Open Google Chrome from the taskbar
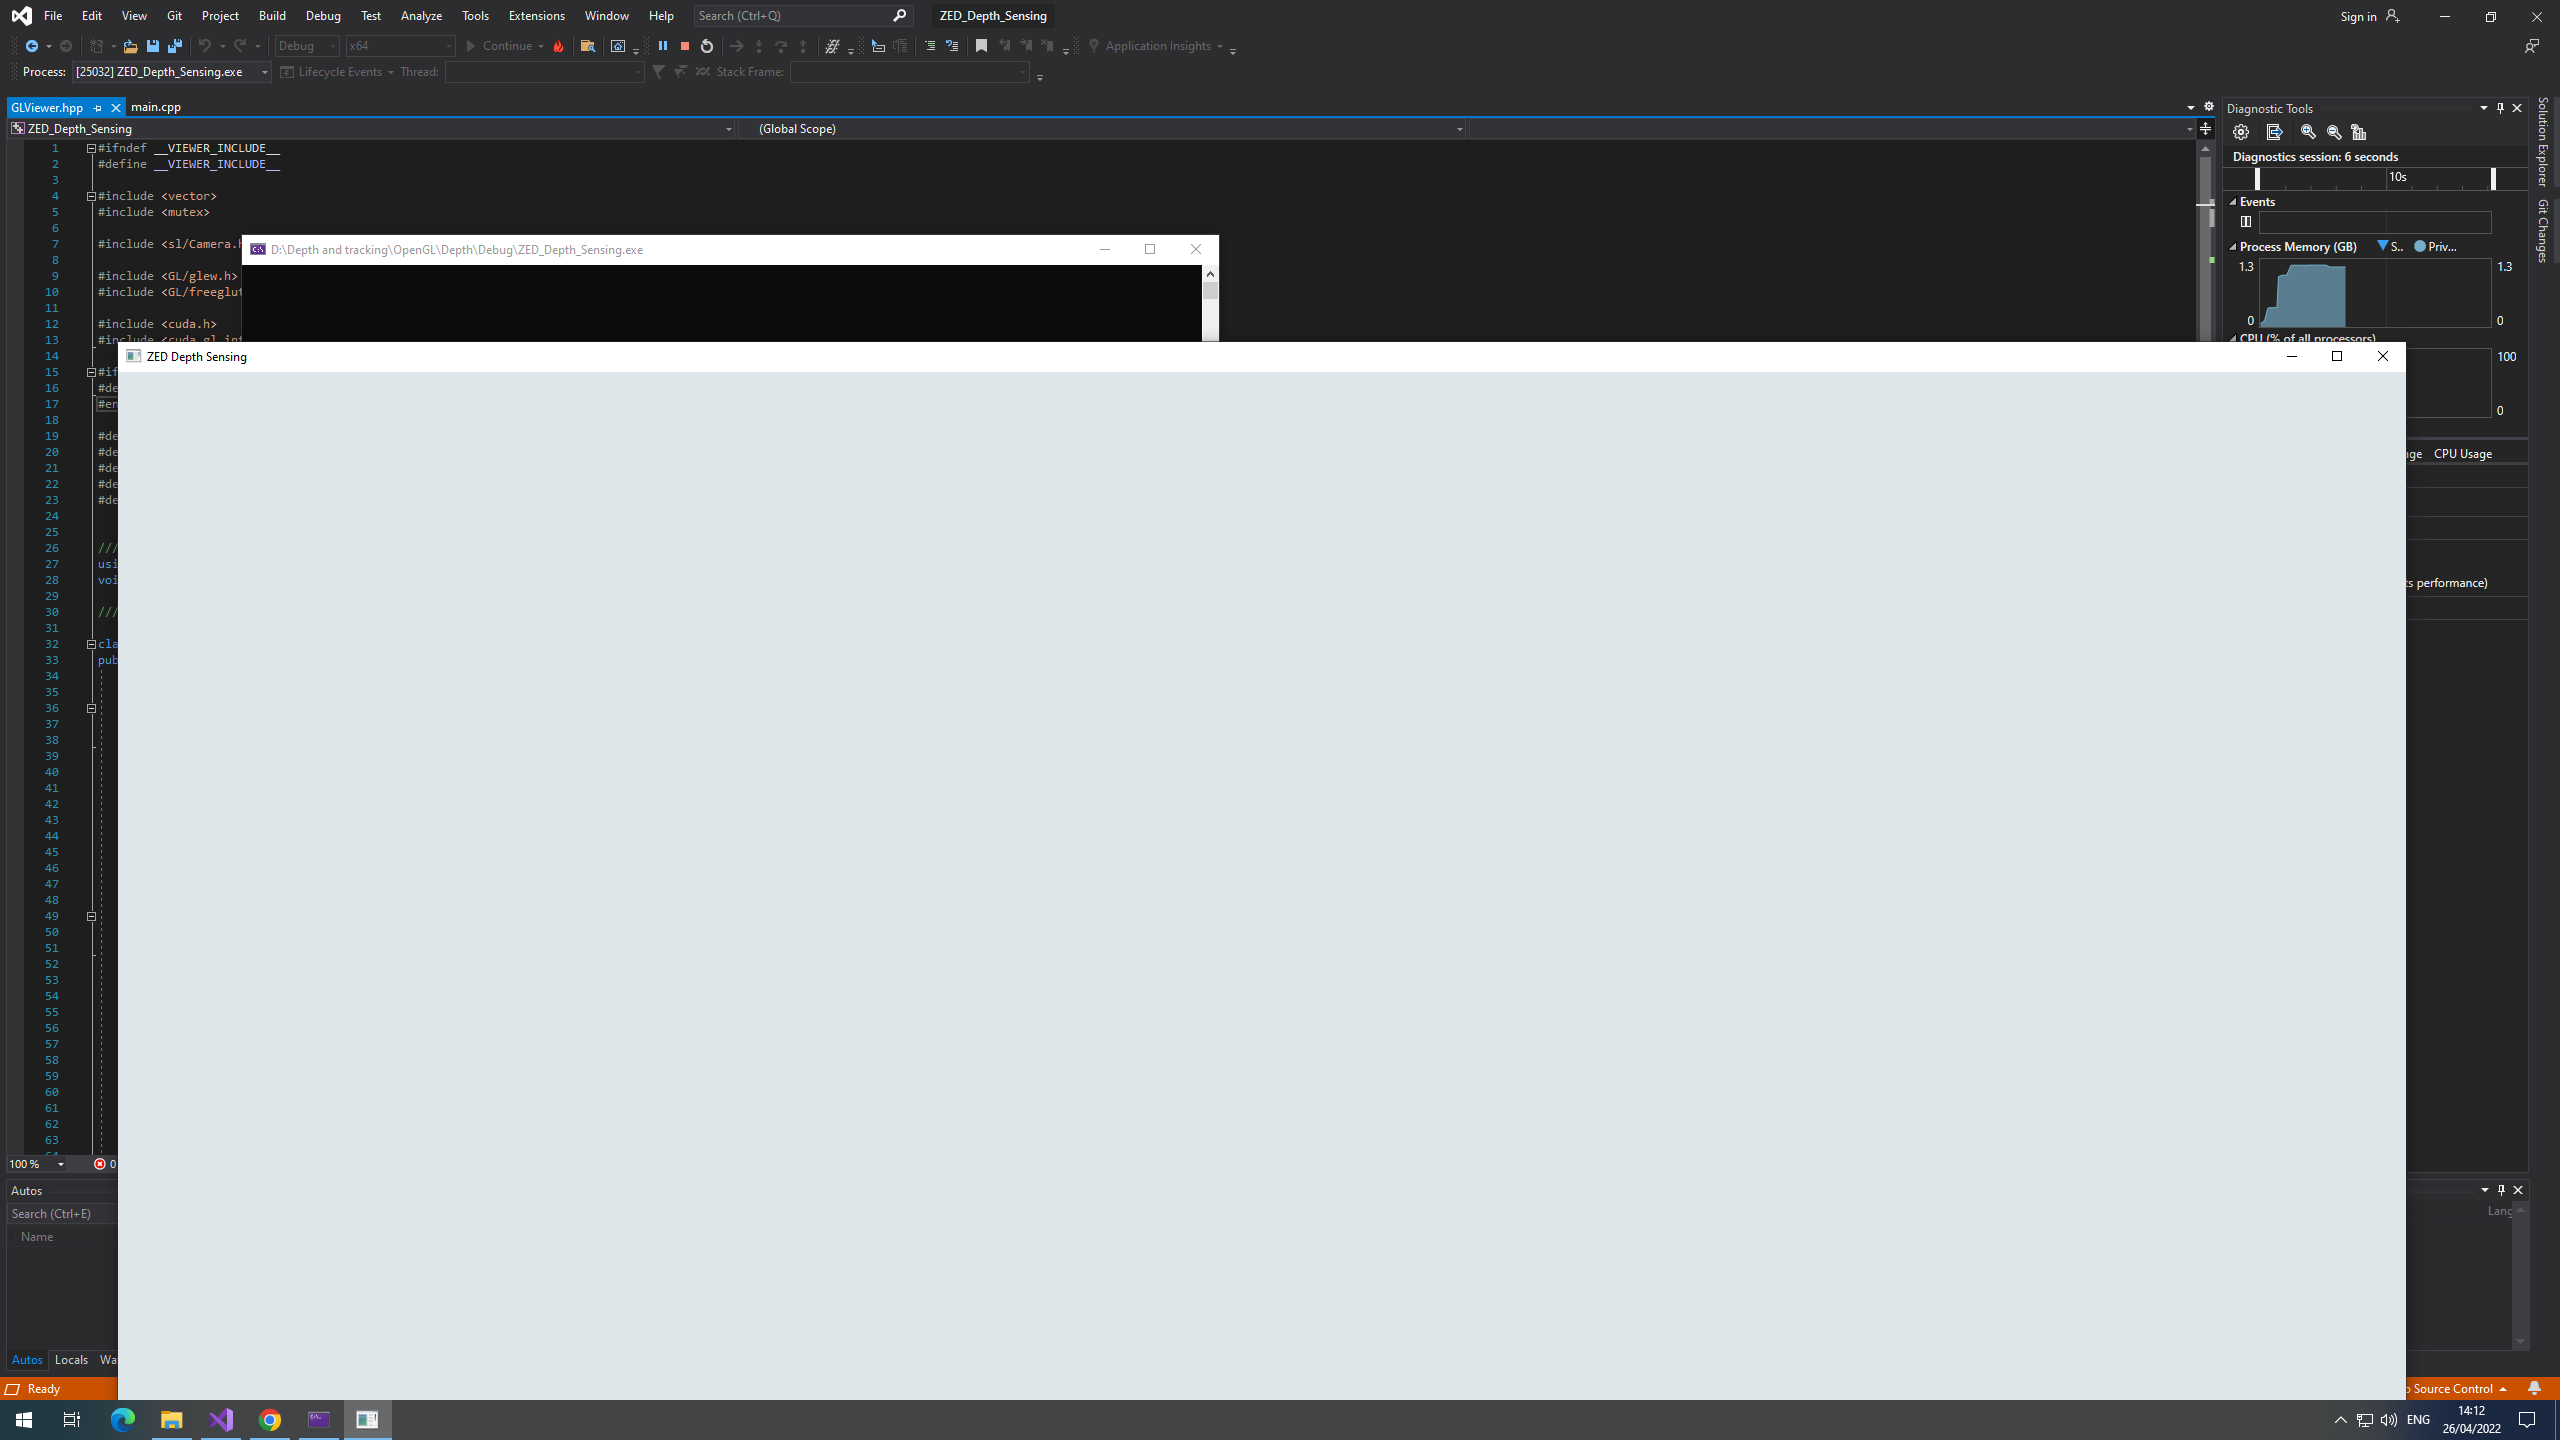2560x1440 pixels. coord(270,1420)
